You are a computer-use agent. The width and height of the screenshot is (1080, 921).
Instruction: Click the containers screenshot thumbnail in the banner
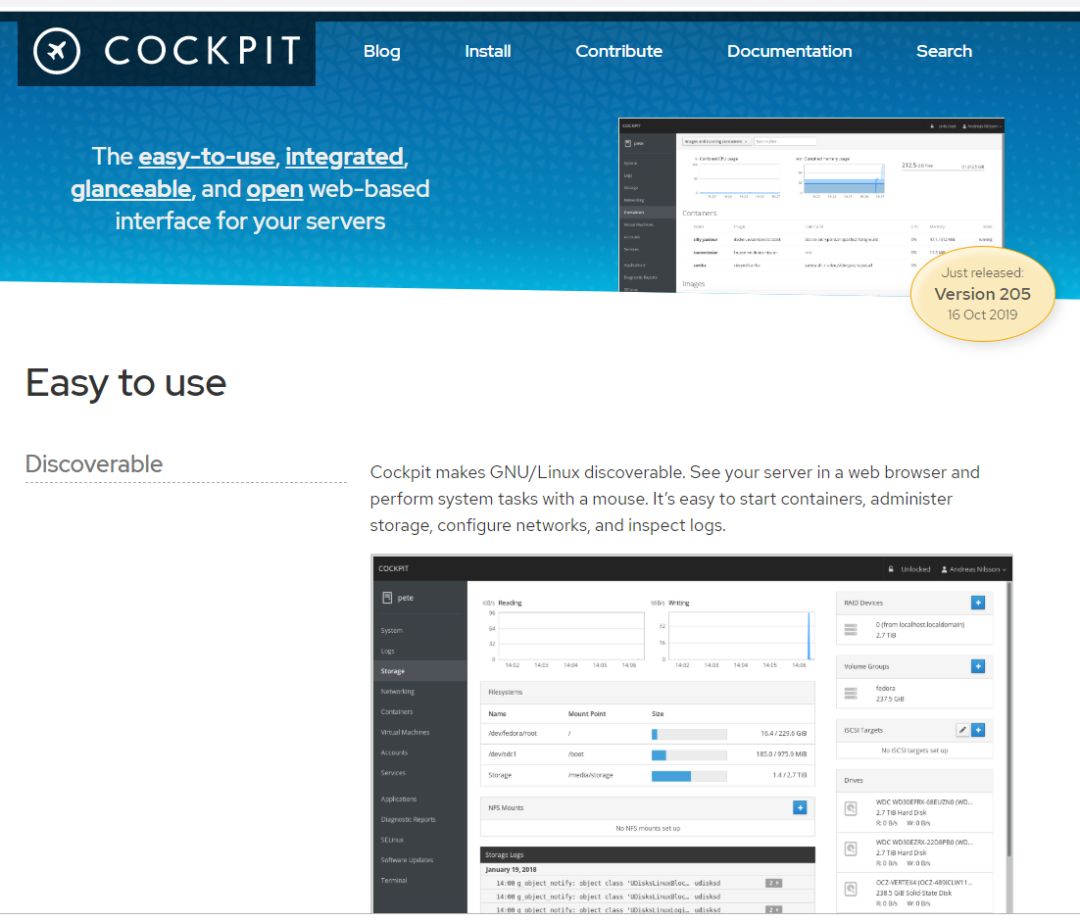pyautogui.click(x=811, y=205)
